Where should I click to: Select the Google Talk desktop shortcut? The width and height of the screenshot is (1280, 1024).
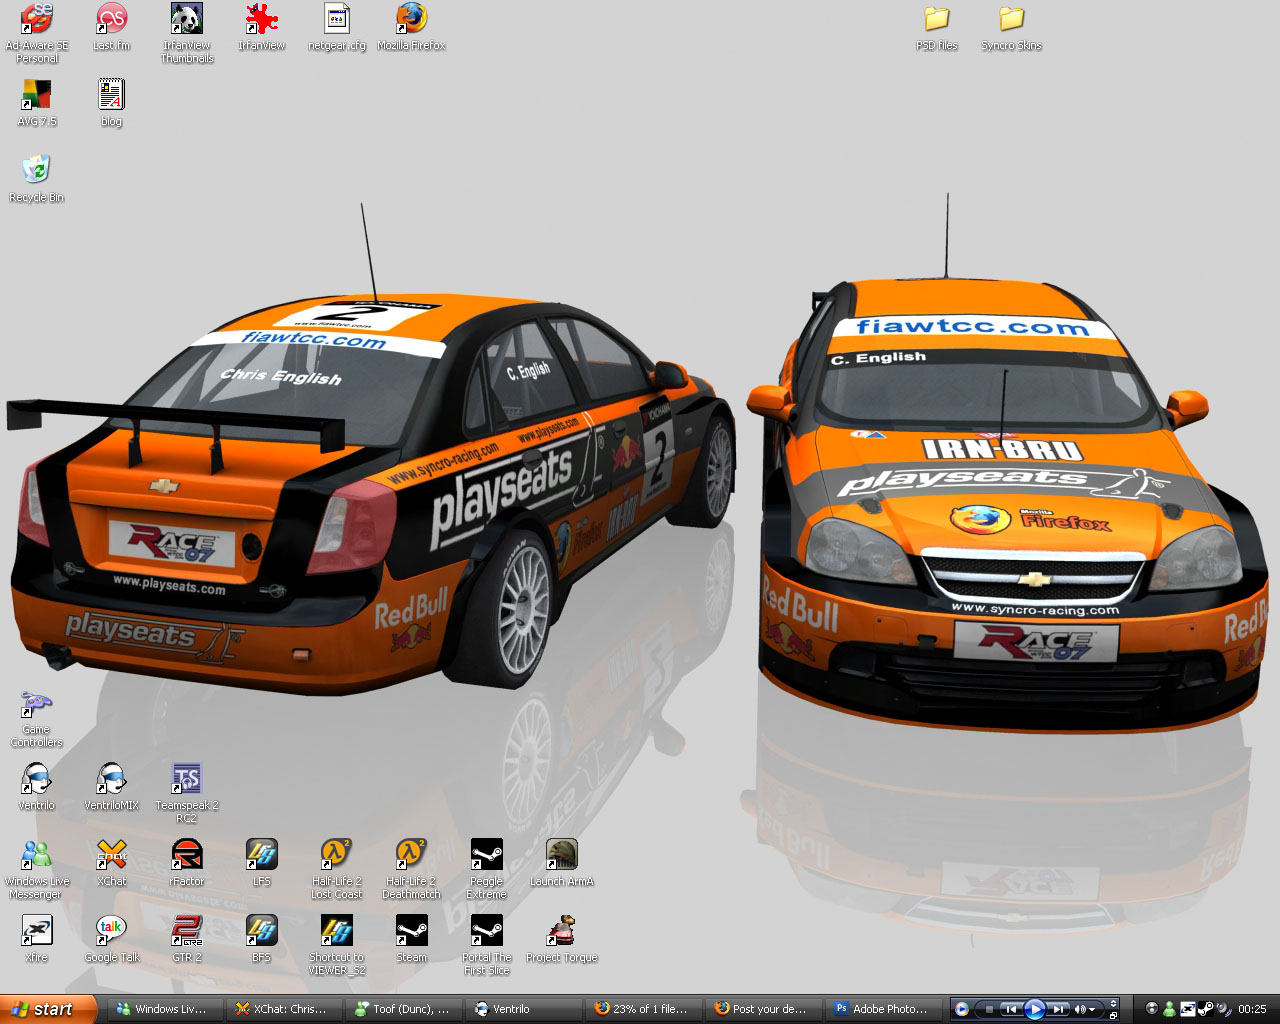pos(111,939)
